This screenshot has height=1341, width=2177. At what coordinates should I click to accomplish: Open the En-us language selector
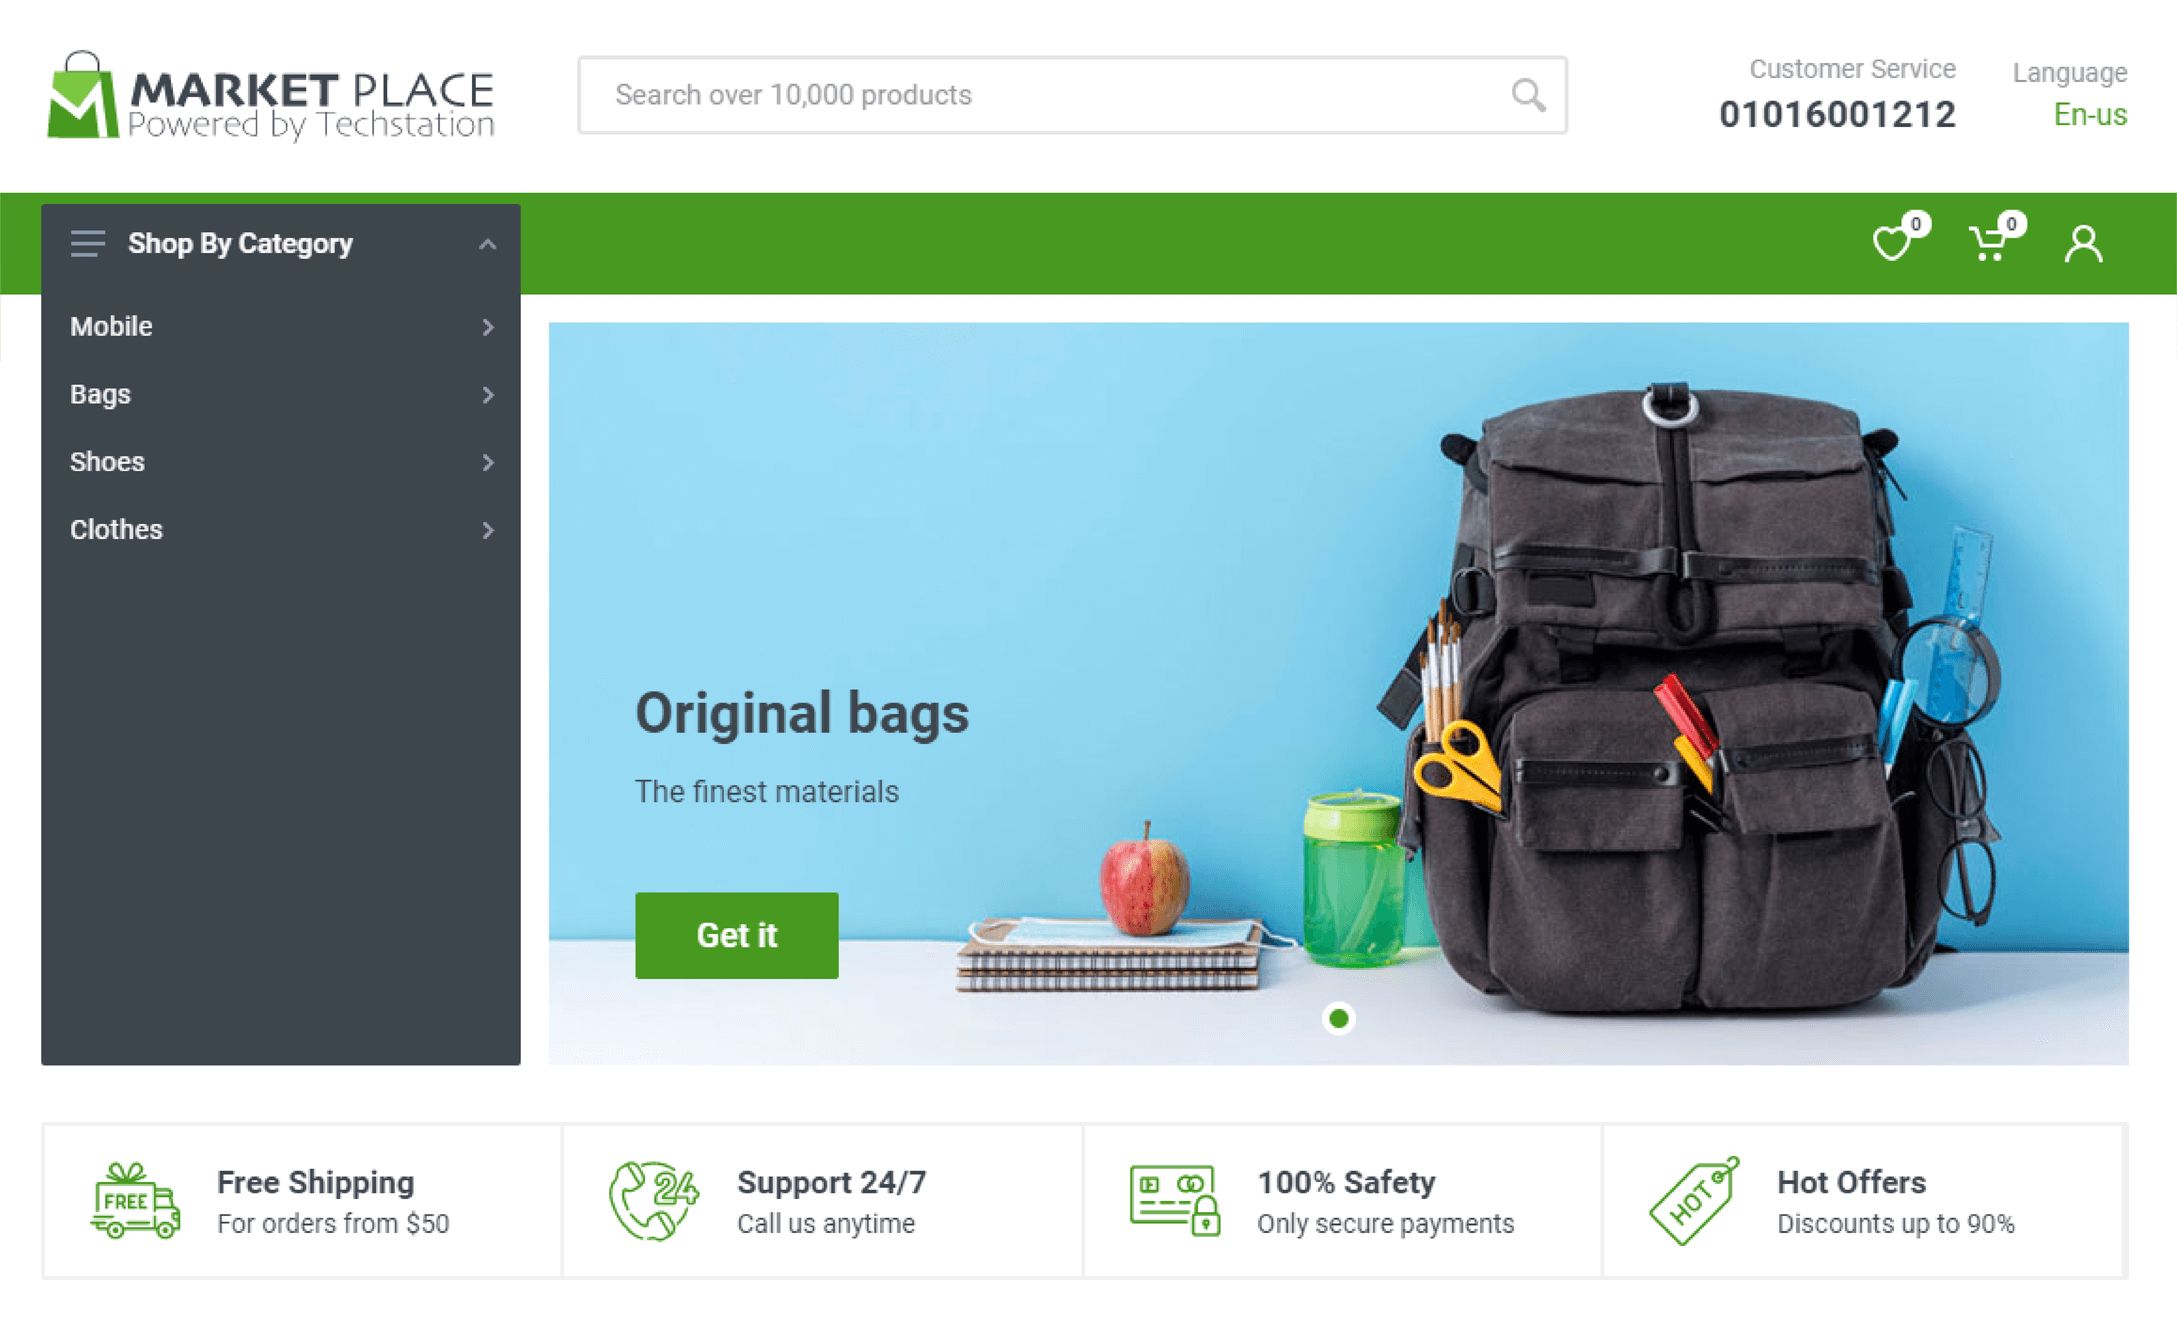click(x=2090, y=115)
